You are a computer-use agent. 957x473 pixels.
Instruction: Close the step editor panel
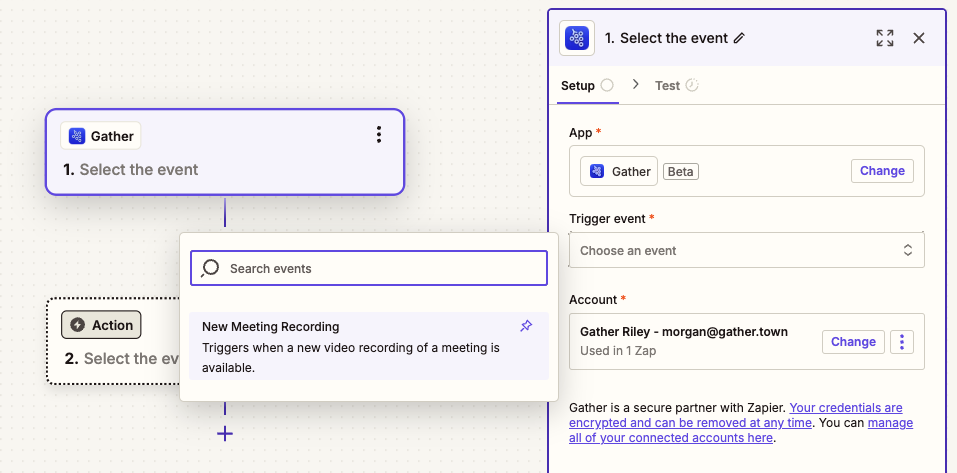click(919, 38)
